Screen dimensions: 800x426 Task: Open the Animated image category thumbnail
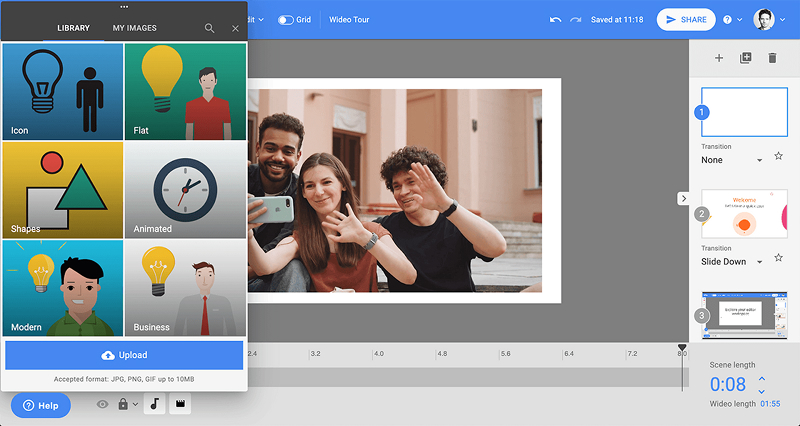click(185, 189)
